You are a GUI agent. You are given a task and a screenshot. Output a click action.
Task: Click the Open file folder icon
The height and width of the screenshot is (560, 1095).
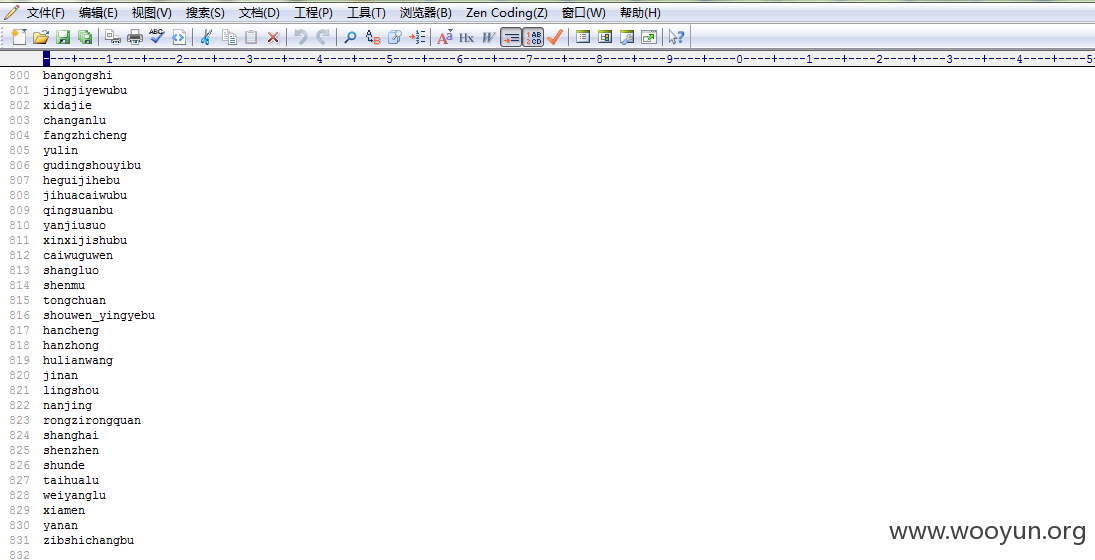pyautogui.click(x=41, y=37)
